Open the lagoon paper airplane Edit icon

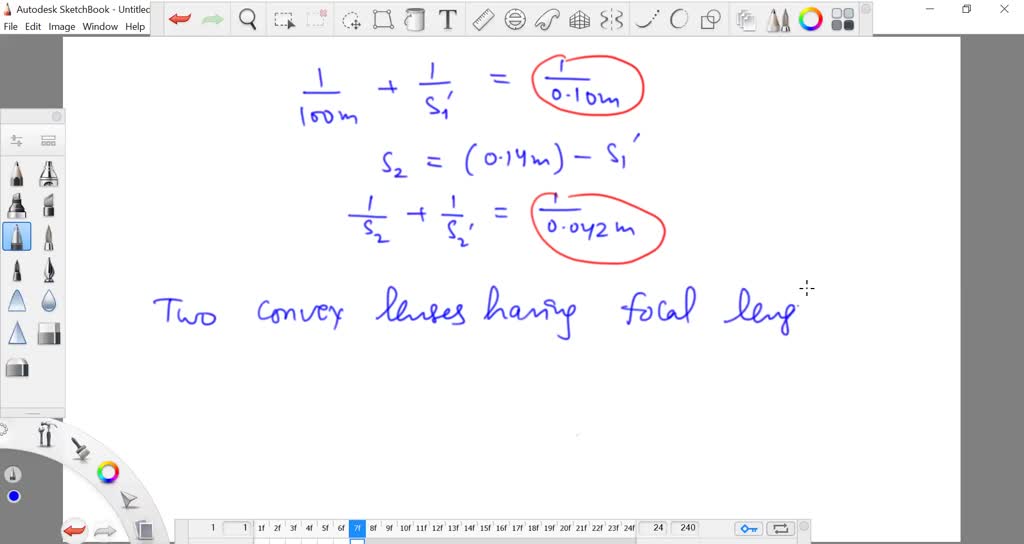pyautogui.click(x=130, y=500)
